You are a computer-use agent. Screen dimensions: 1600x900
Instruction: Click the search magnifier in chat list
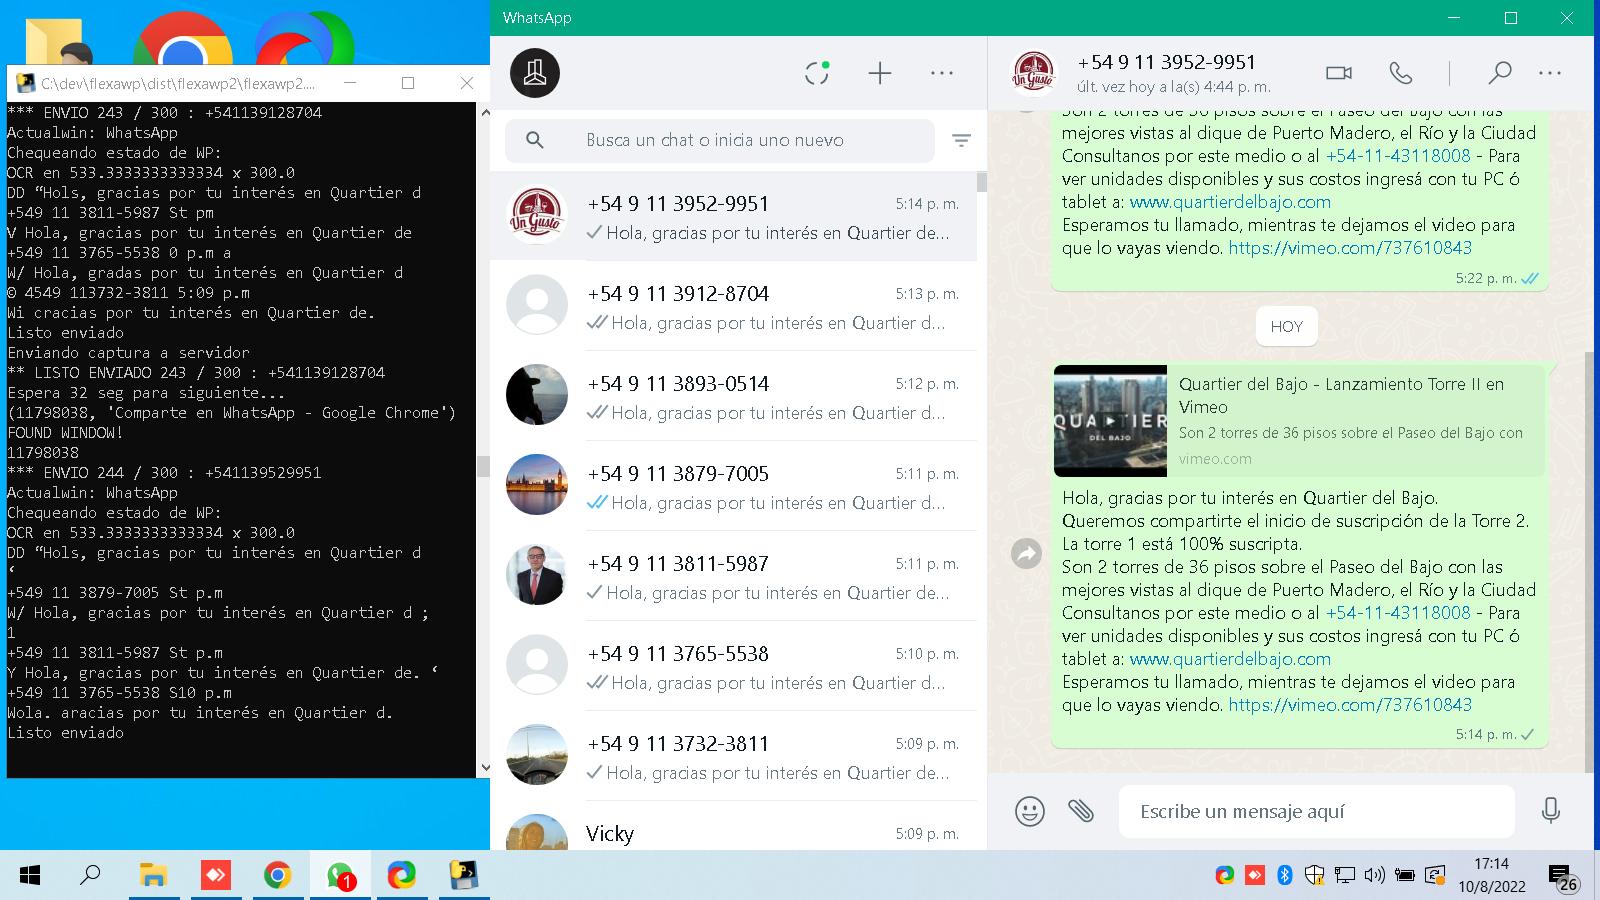pyautogui.click(x=535, y=141)
